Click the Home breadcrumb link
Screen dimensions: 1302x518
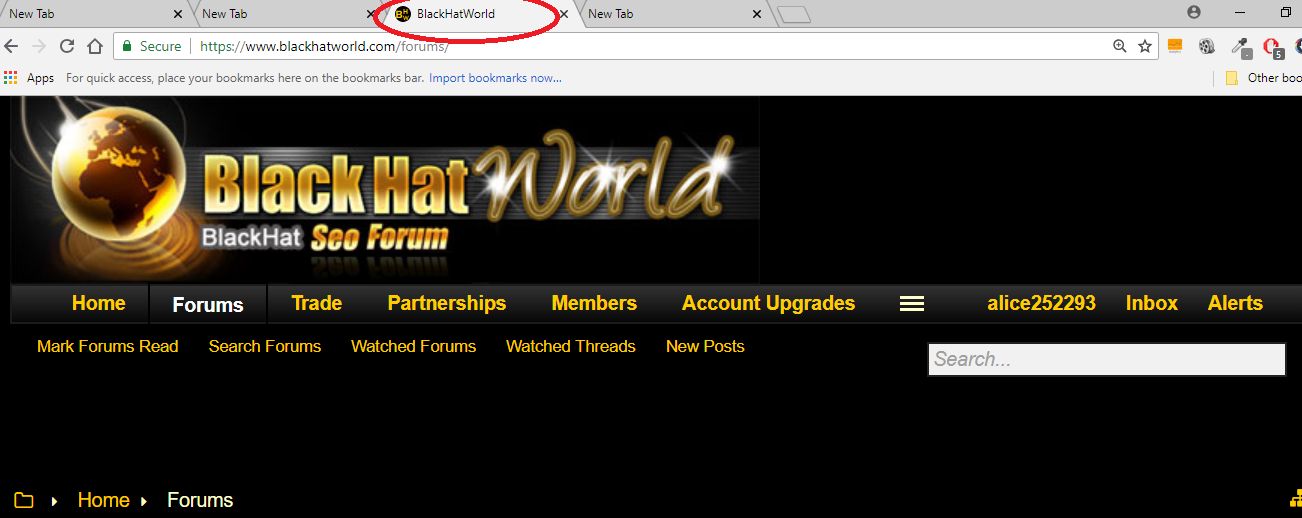[x=104, y=501]
